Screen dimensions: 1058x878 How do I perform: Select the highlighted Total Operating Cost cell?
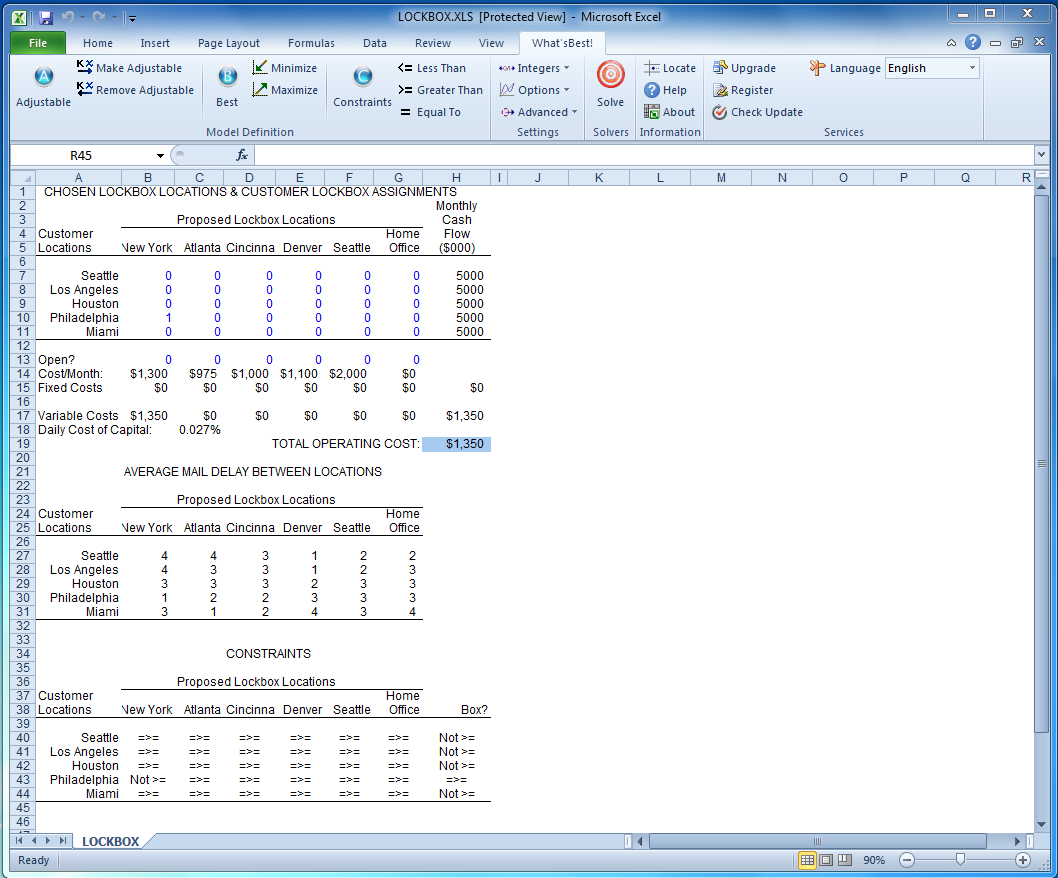click(x=457, y=444)
